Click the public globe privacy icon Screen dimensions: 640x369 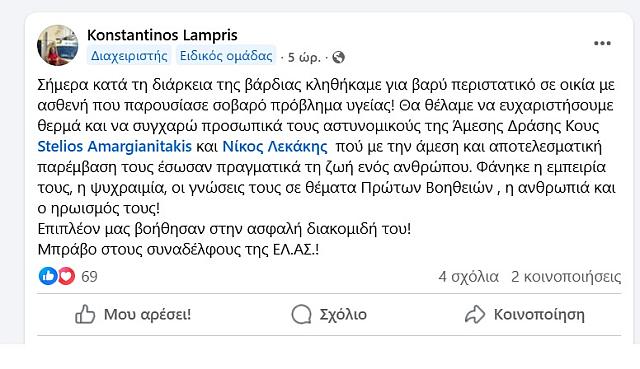tap(338, 58)
